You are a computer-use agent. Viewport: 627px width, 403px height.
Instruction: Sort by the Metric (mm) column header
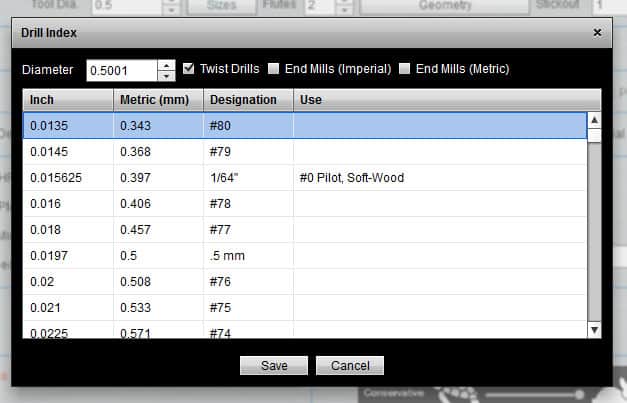tap(158, 100)
